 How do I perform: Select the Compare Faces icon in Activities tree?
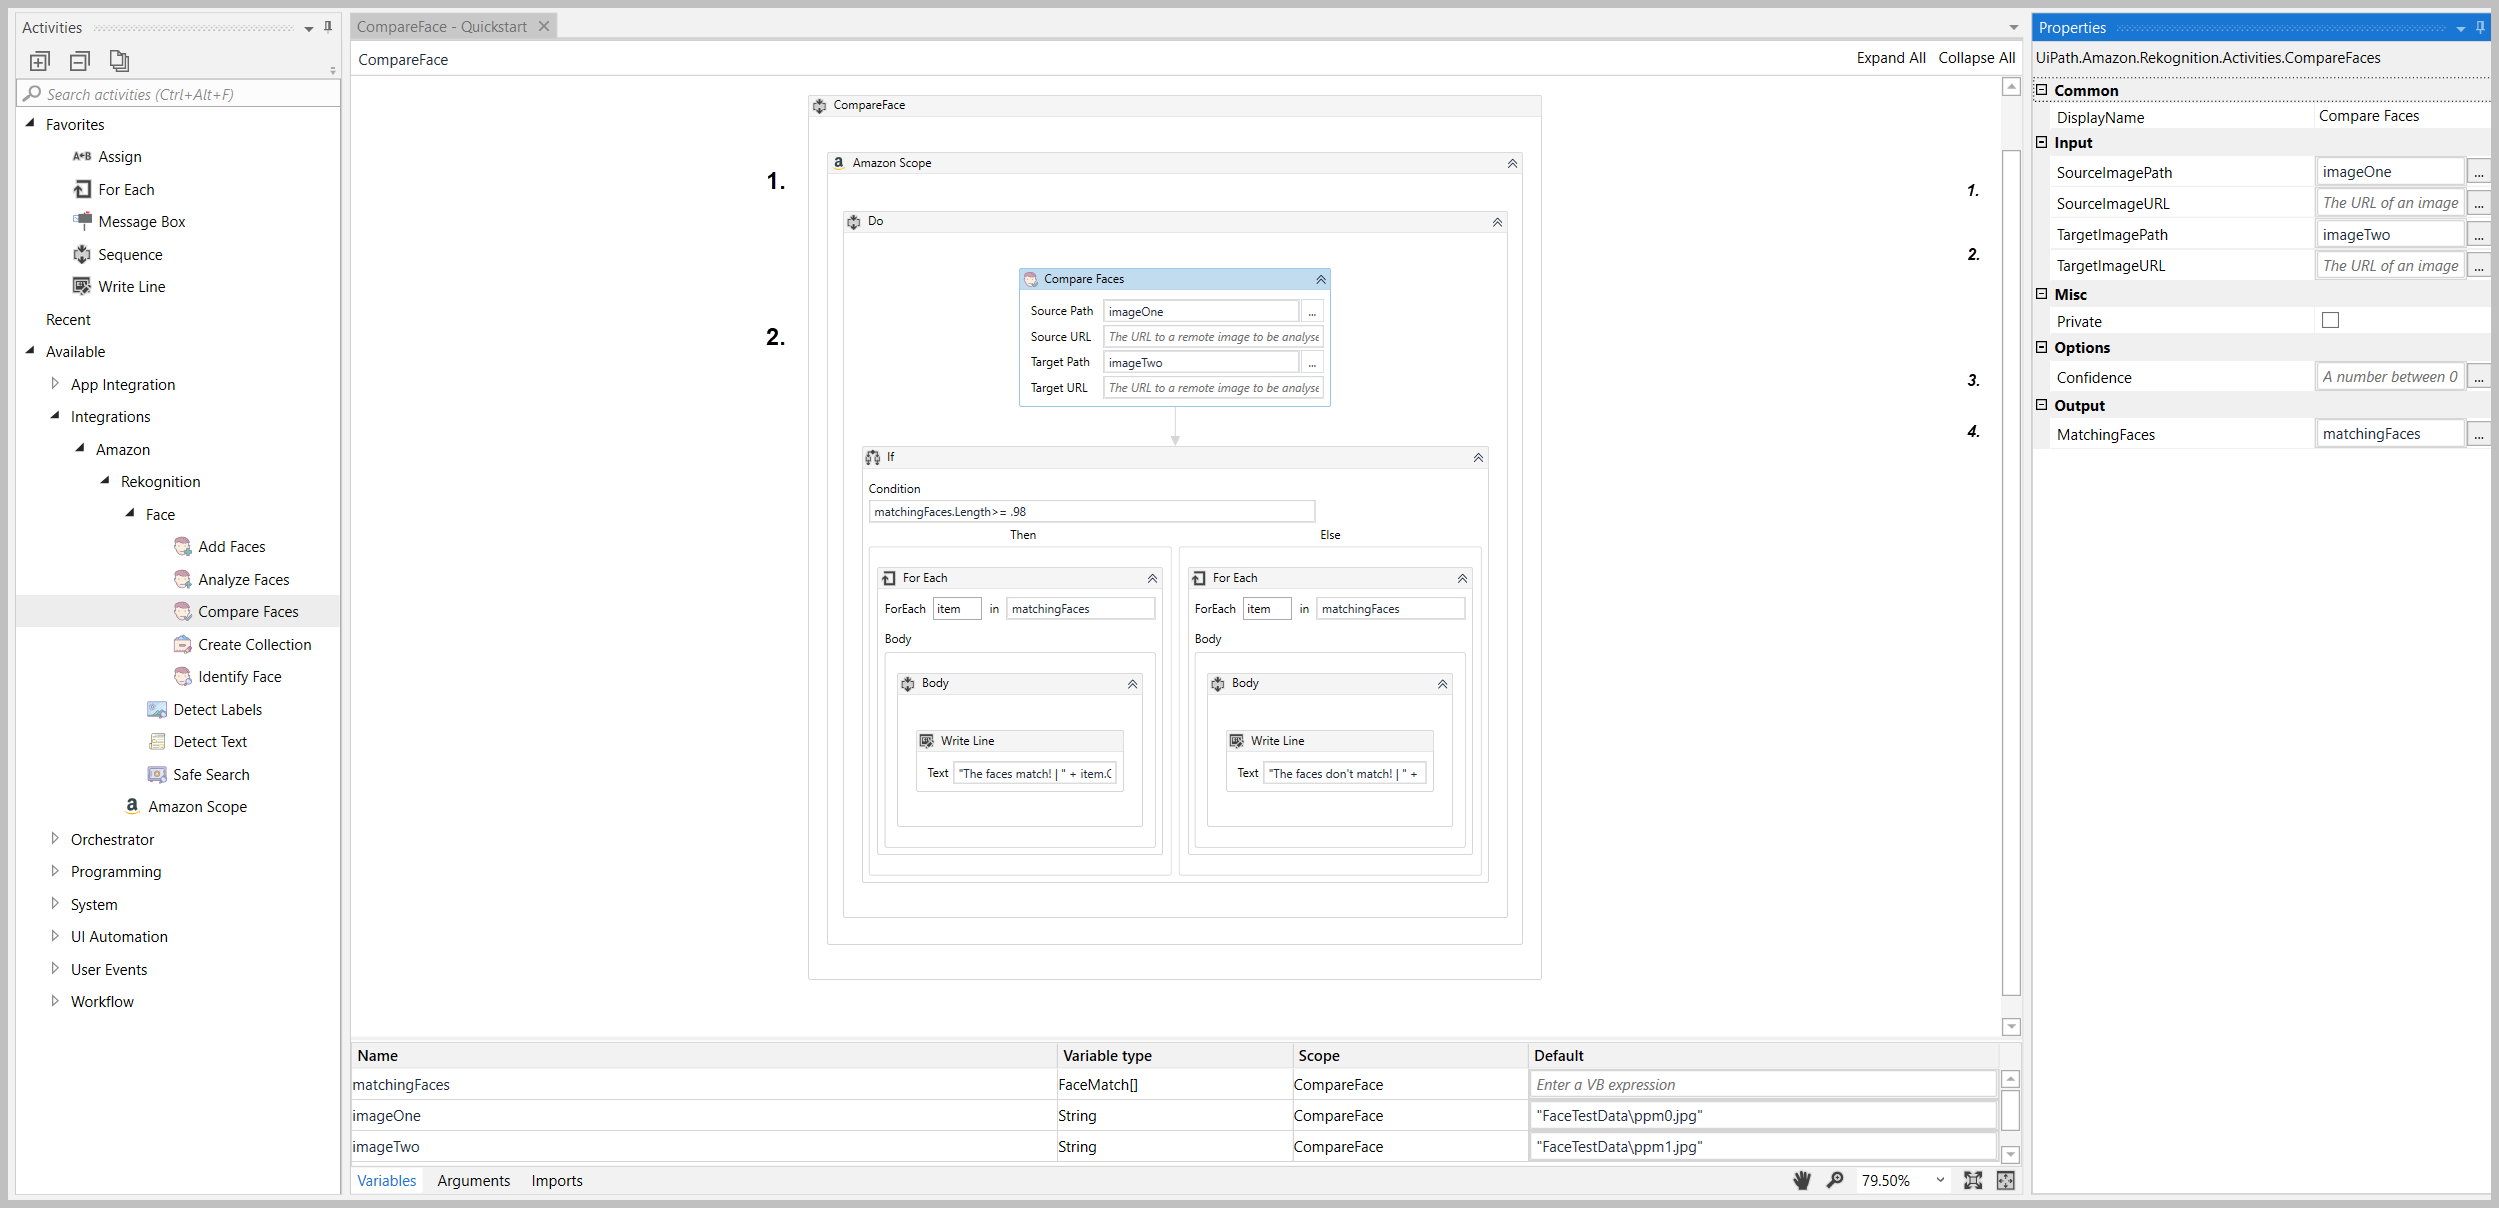183,612
